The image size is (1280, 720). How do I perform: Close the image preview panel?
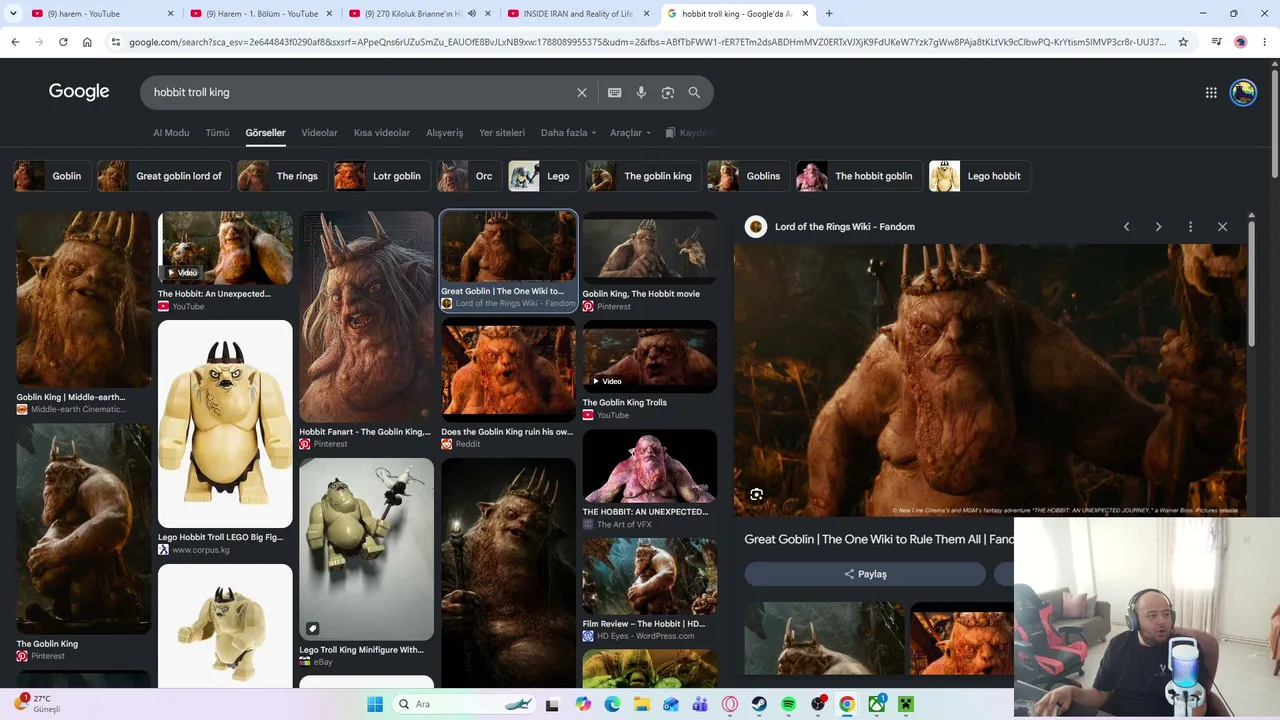1222,227
